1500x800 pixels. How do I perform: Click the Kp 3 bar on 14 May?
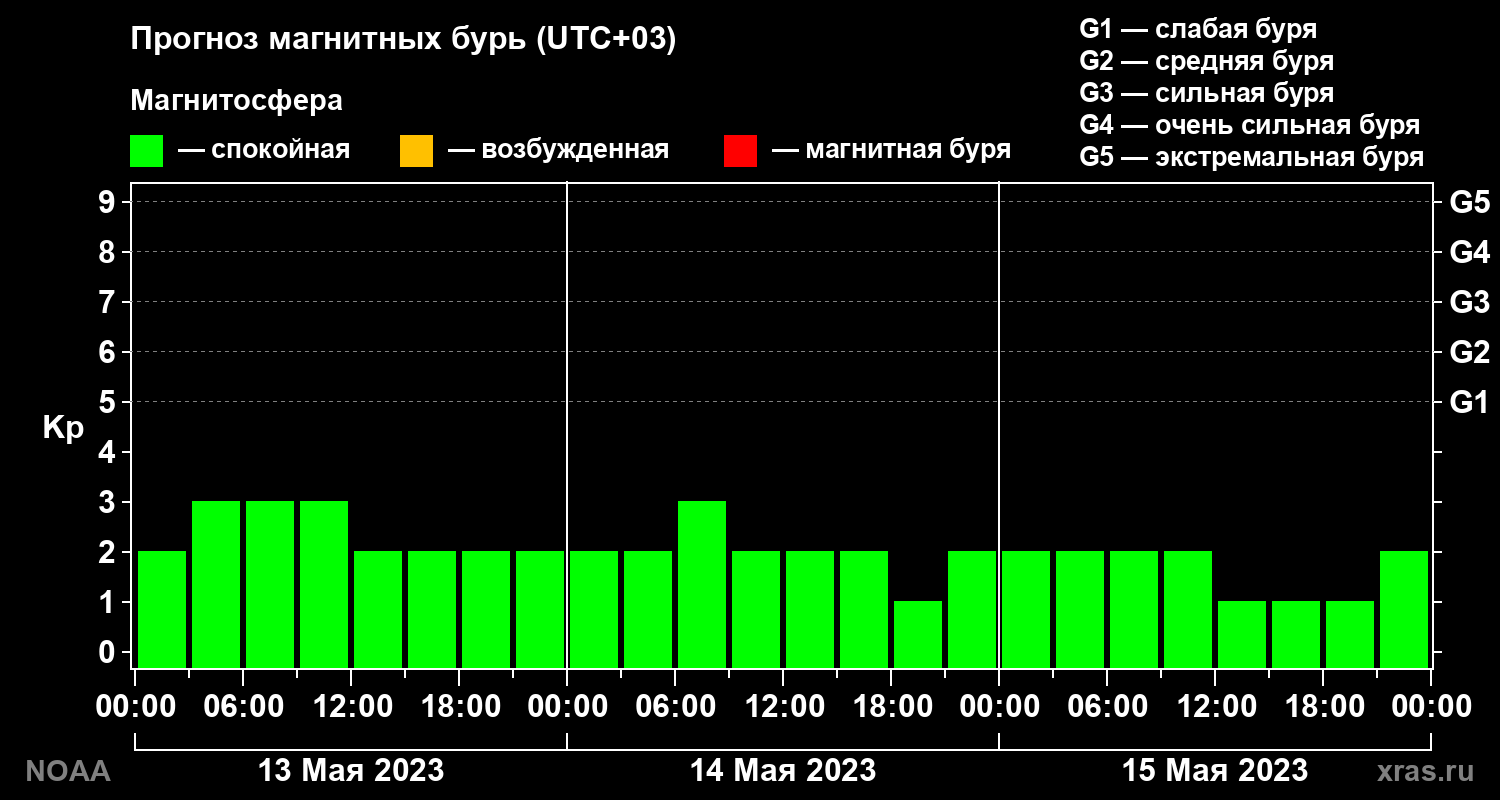point(702,584)
